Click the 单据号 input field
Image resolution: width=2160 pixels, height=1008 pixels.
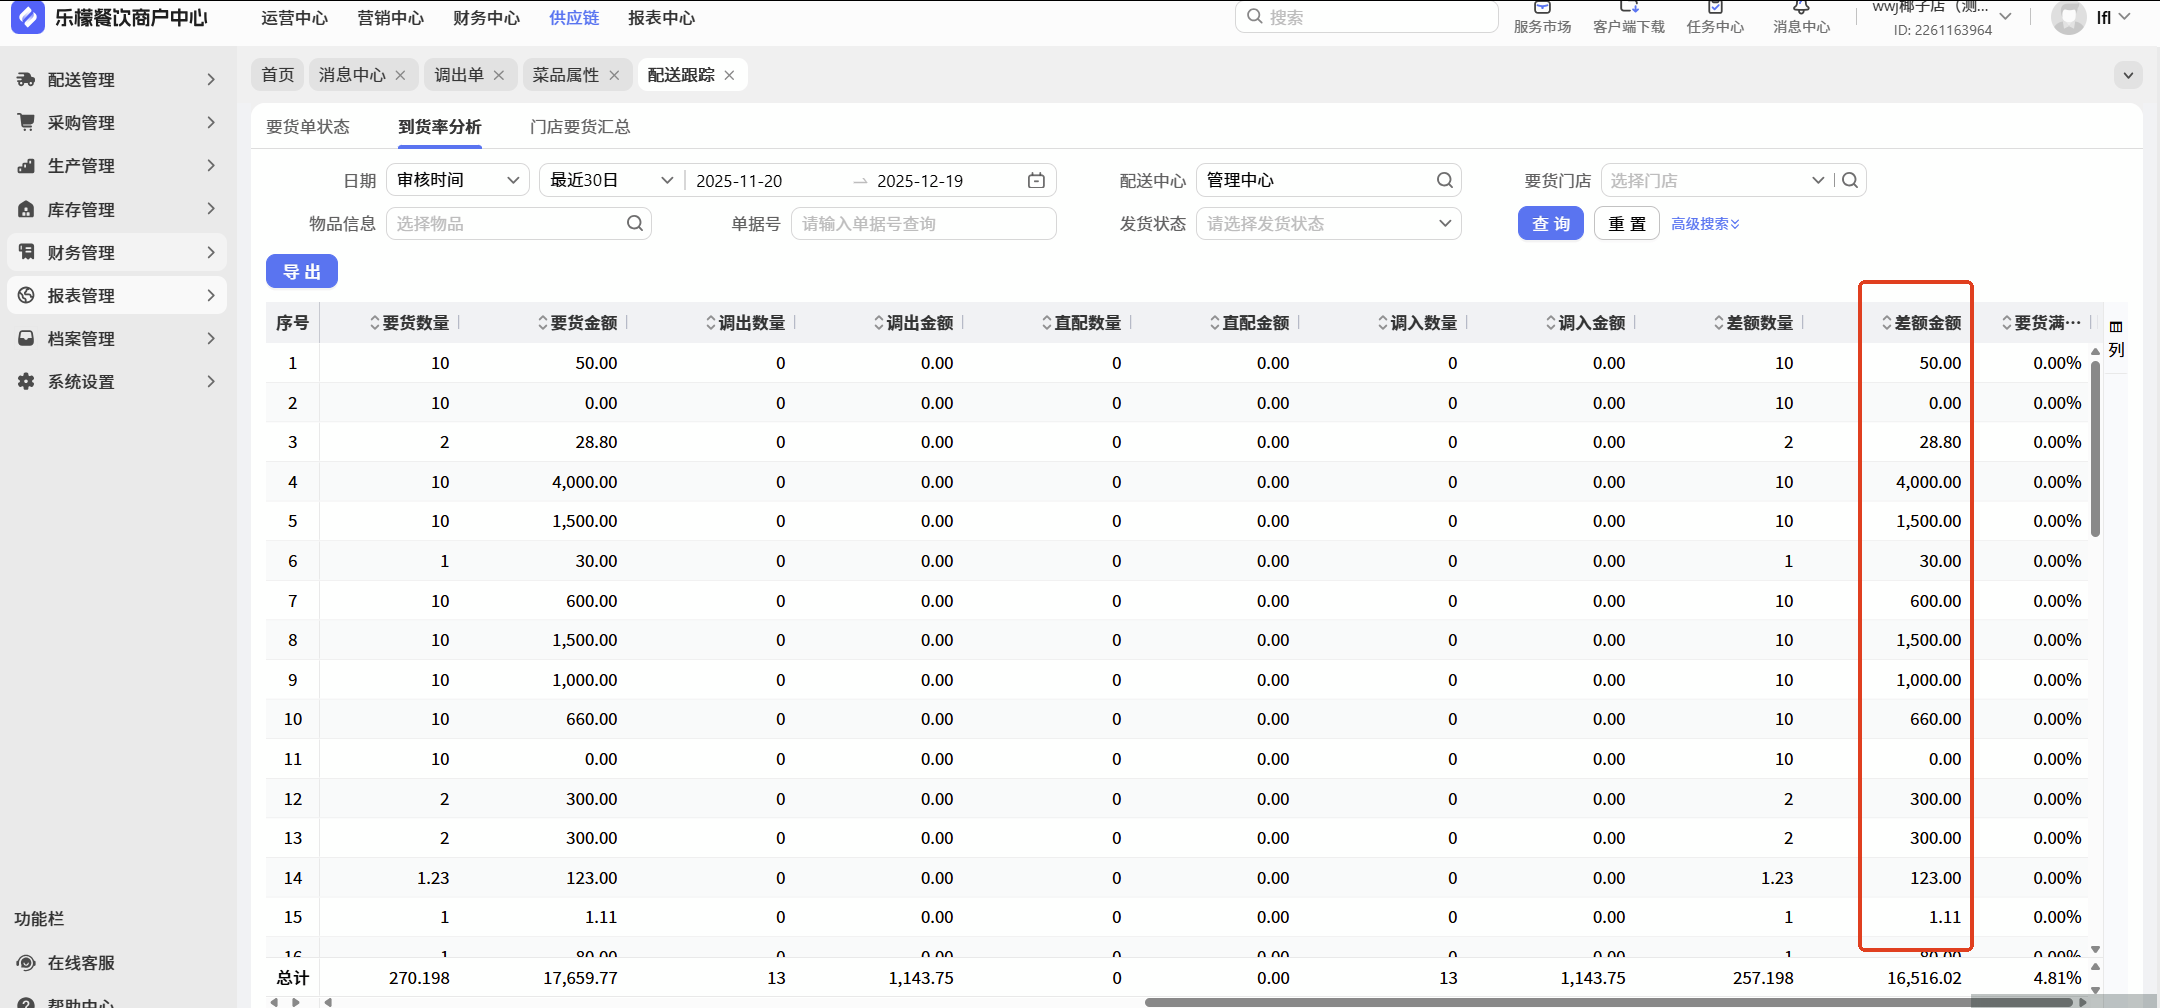(x=923, y=223)
